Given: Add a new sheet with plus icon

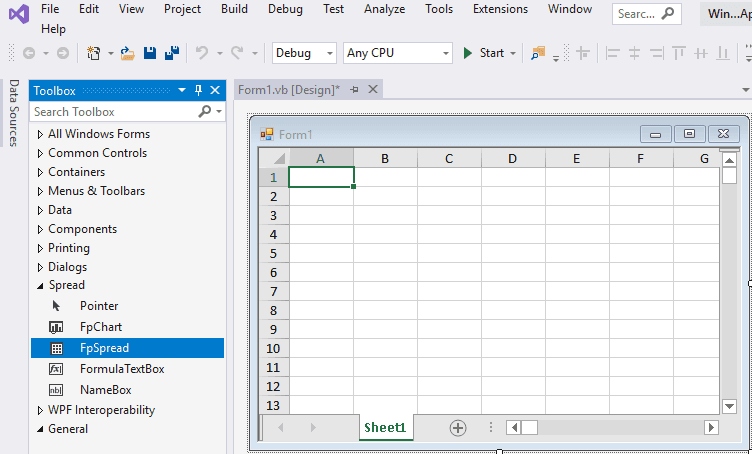Looking at the screenshot, I should tap(458, 427).
